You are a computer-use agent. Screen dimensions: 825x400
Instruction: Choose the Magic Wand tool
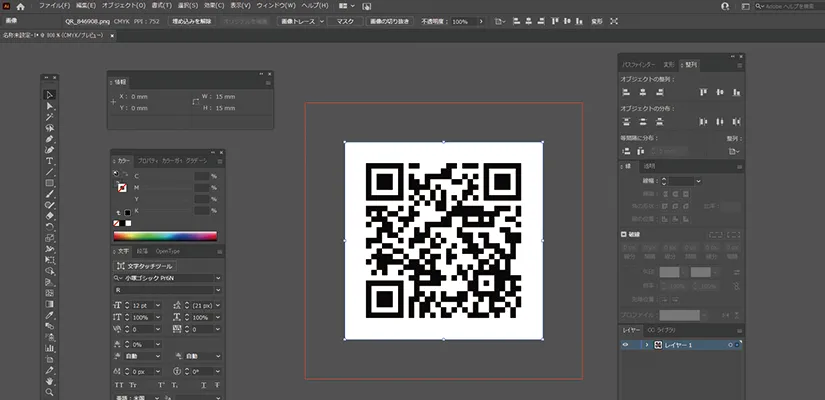coord(49,117)
